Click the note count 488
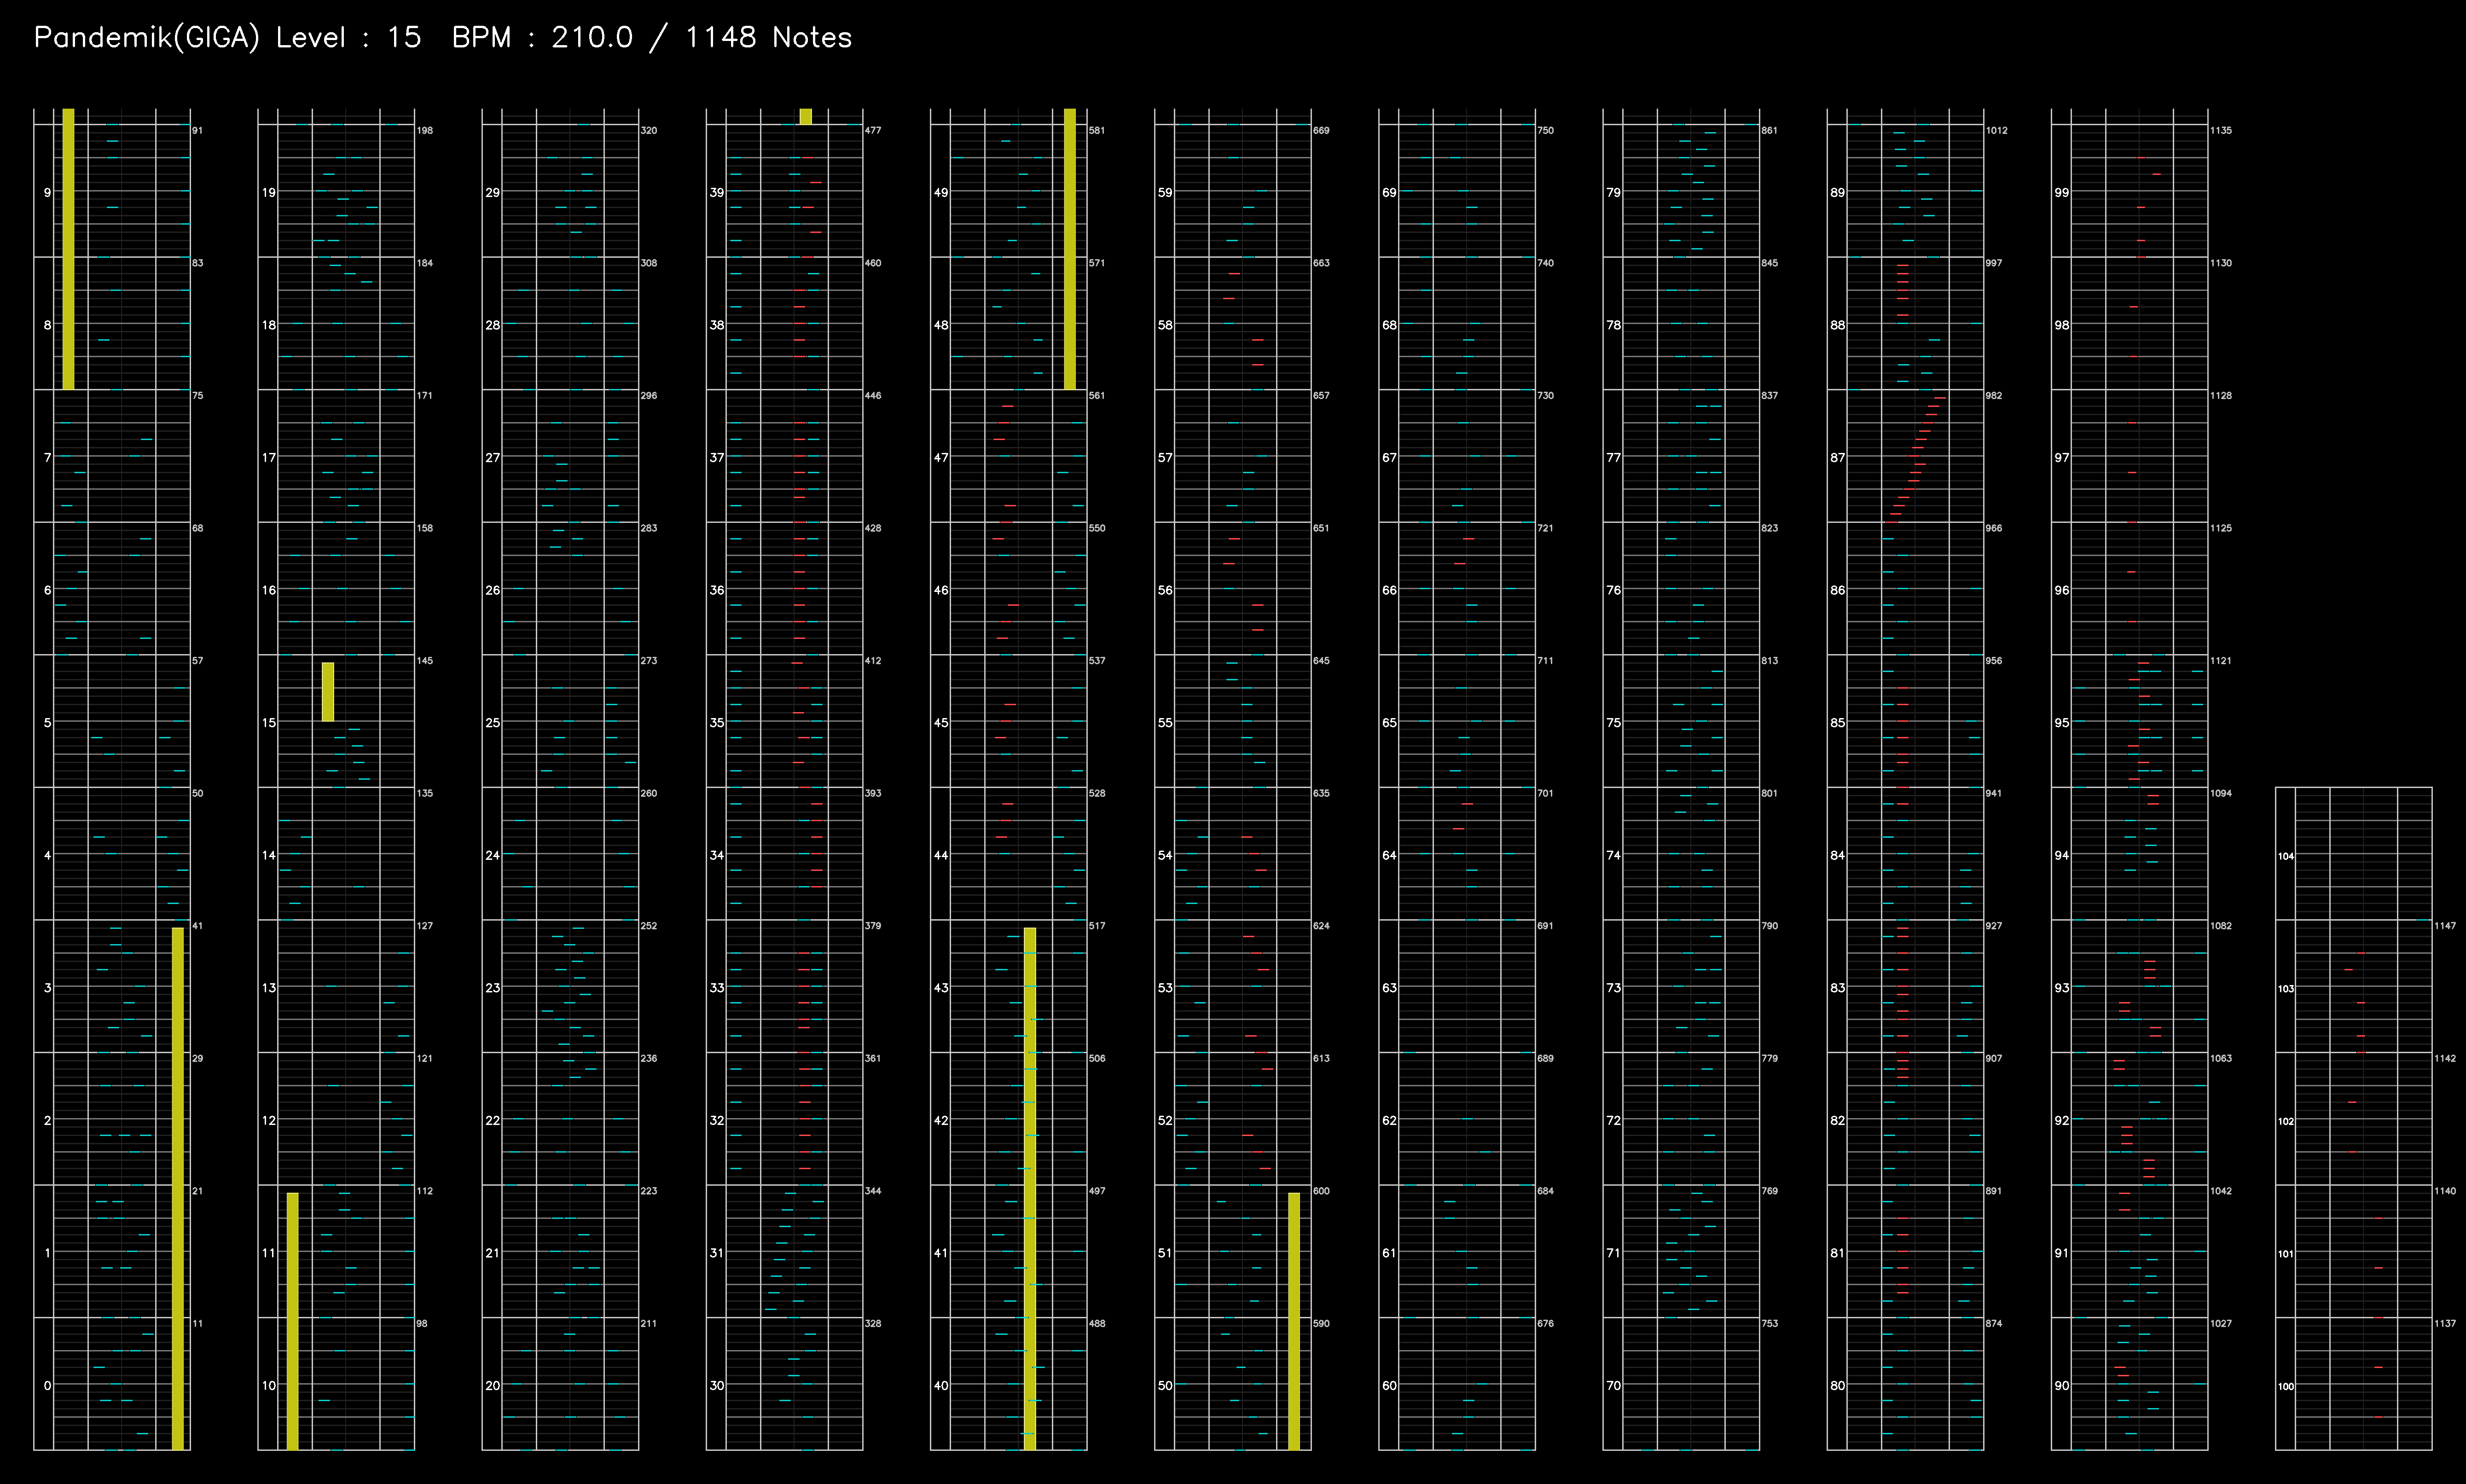 (1097, 1324)
